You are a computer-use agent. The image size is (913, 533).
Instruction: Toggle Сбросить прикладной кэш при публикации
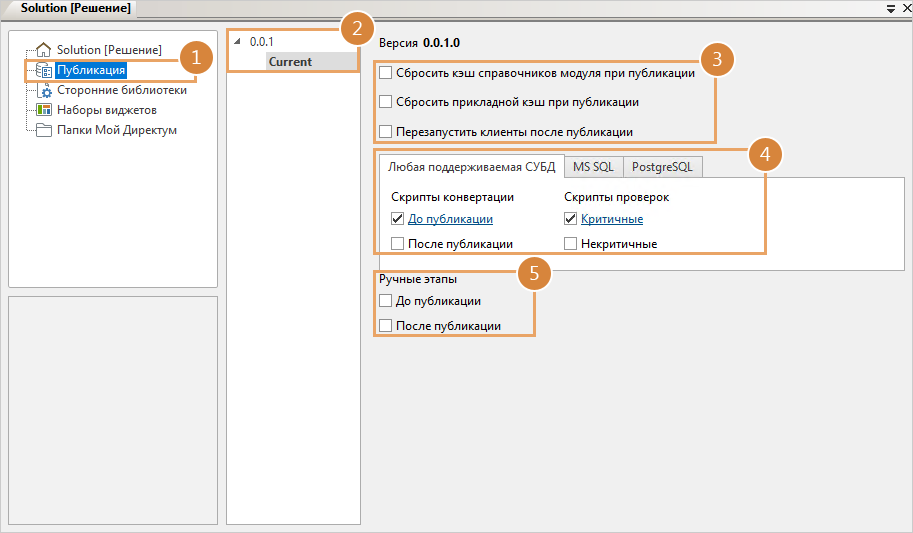pyautogui.click(x=386, y=102)
